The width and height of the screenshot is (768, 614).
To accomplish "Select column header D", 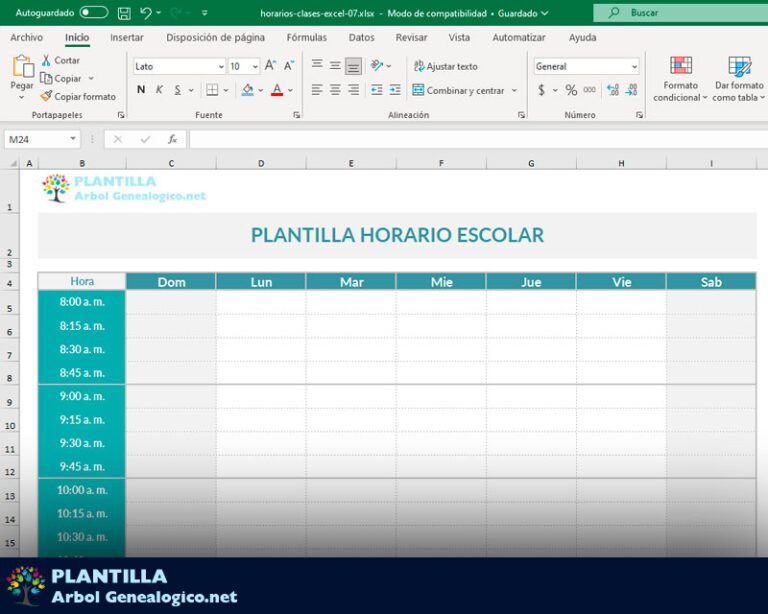I will tap(261, 163).
